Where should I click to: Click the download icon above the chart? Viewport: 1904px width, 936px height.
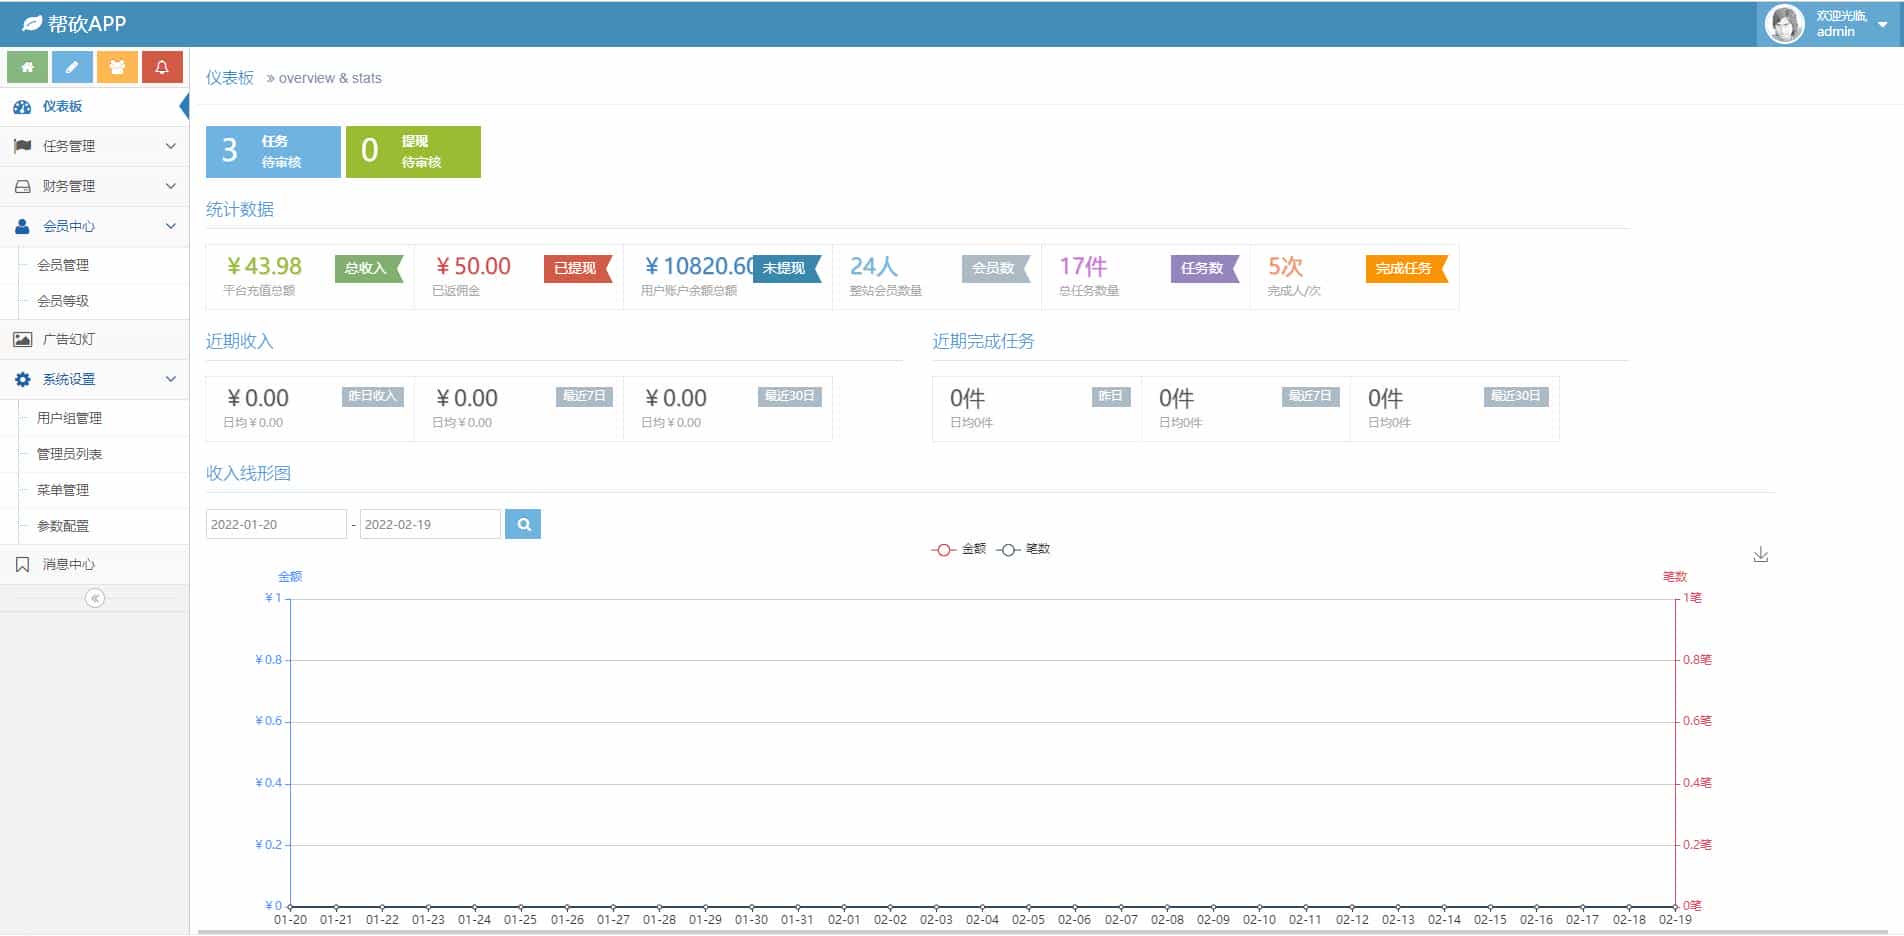(x=1760, y=553)
